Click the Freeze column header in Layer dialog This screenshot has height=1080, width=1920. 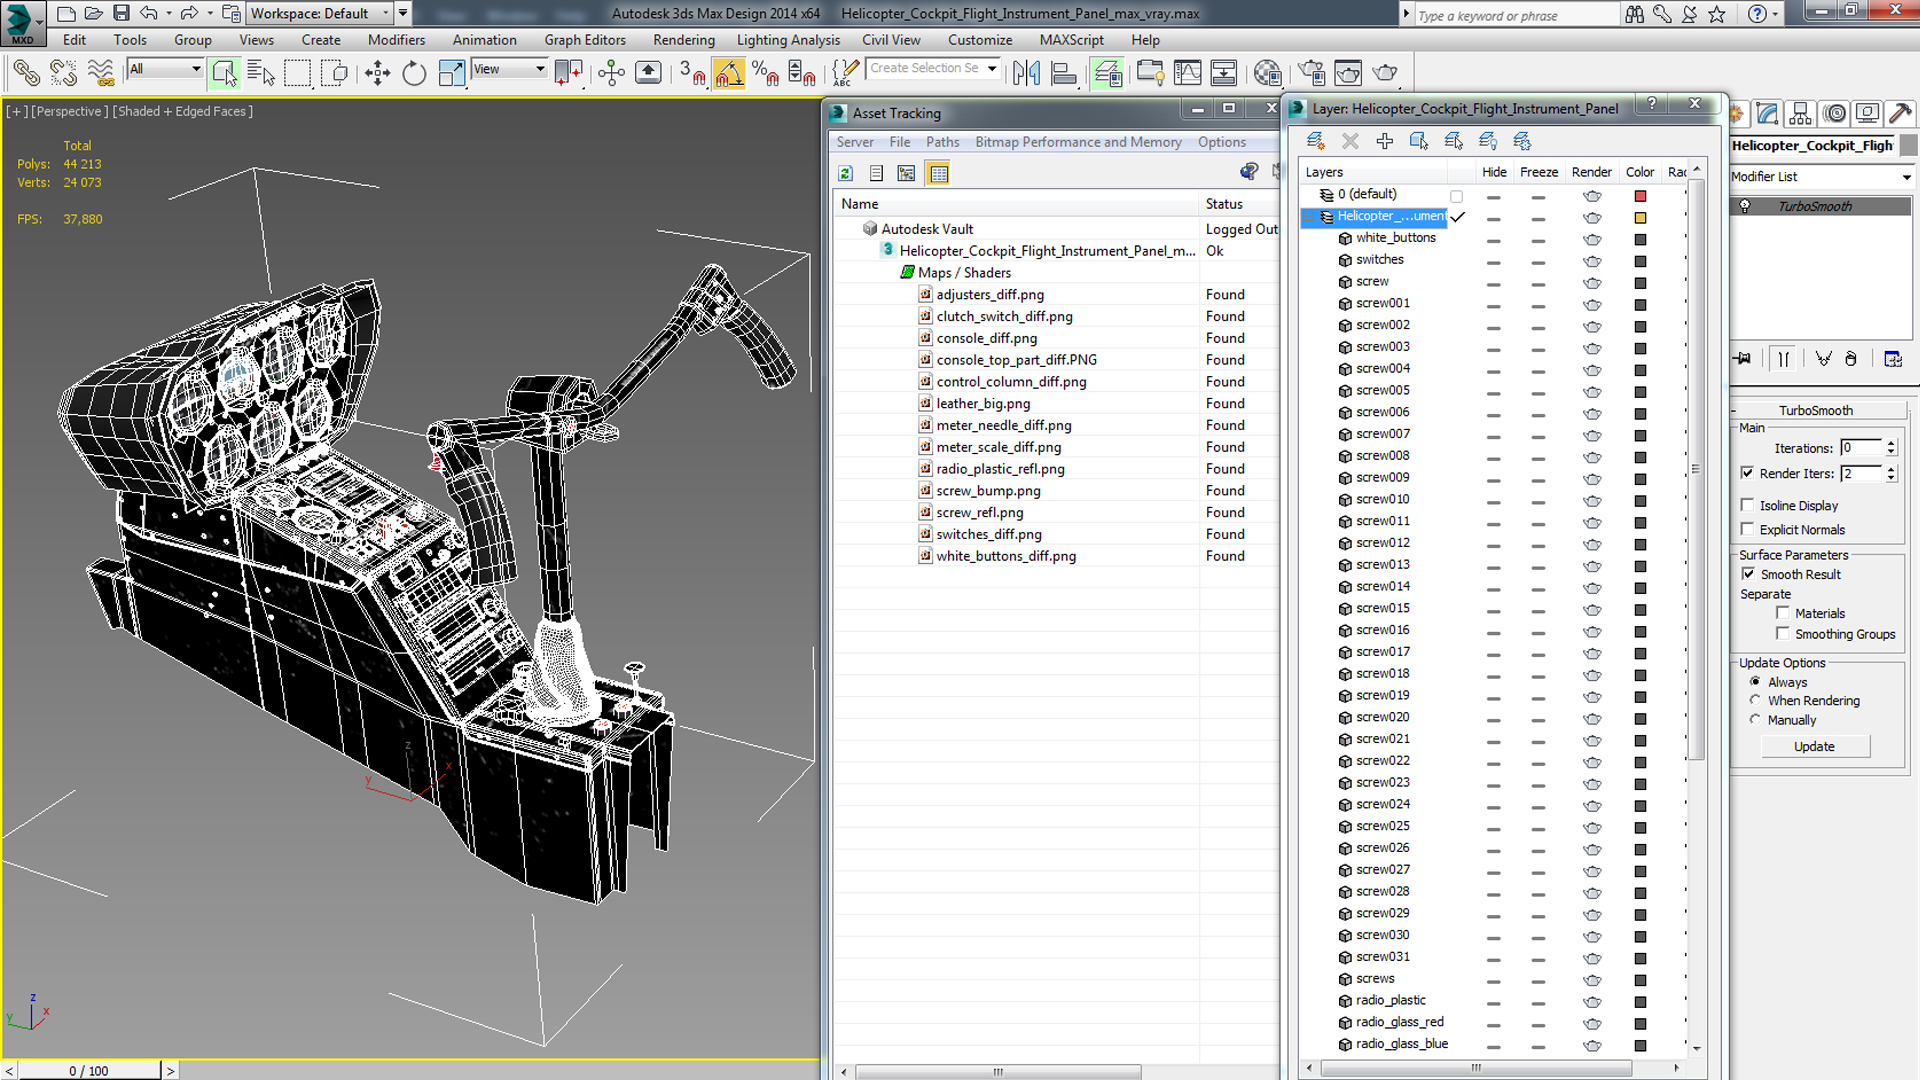[1538, 172]
